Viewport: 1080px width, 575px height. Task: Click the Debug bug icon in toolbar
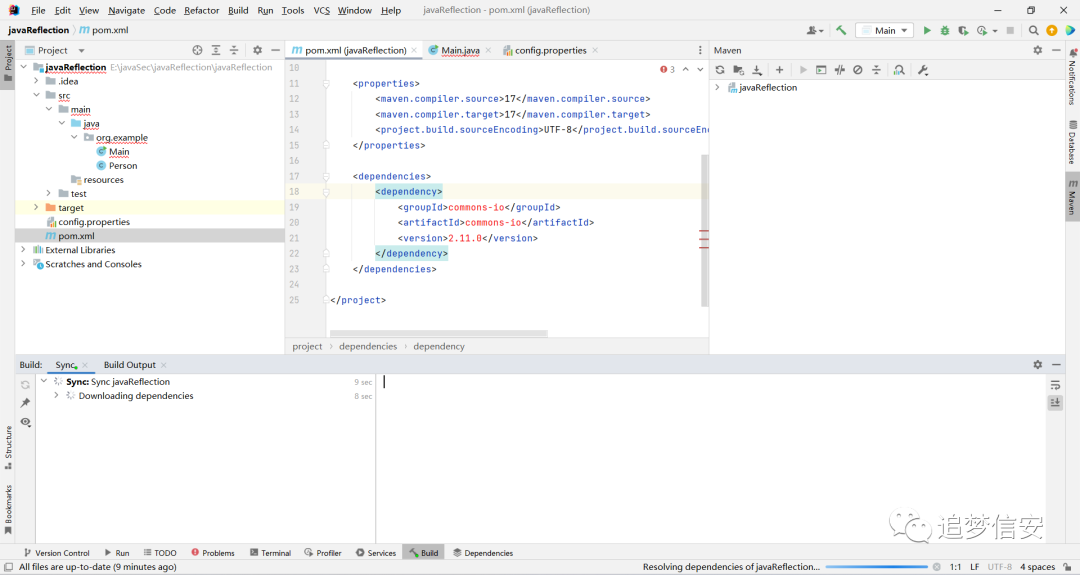pos(945,30)
